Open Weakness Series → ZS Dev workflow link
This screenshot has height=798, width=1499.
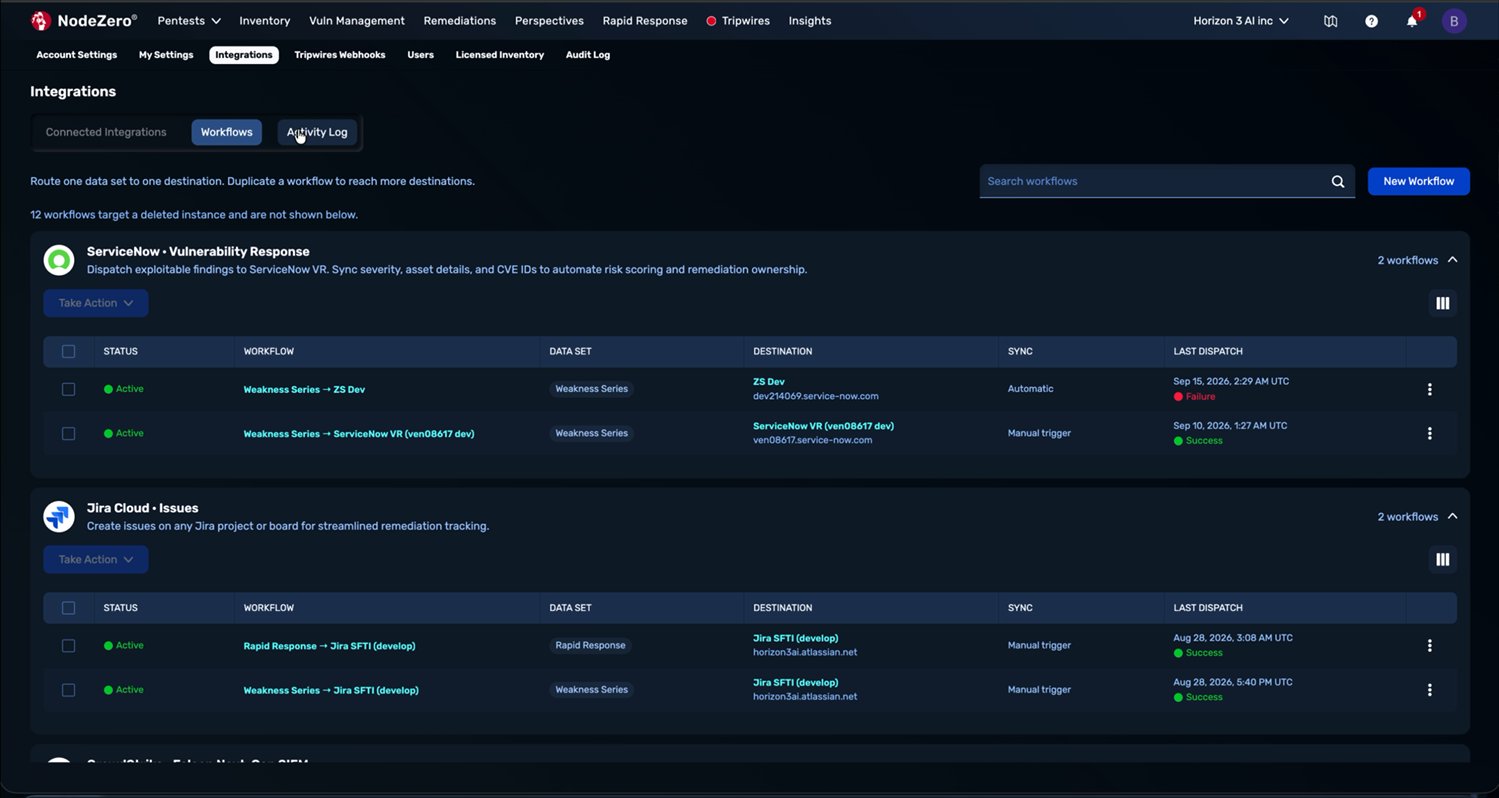pyautogui.click(x=304, y=390)
